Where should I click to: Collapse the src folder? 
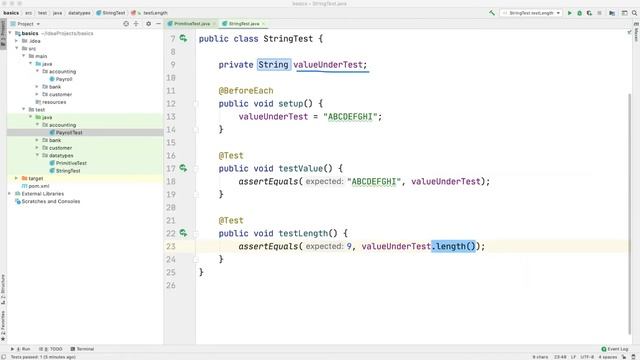click(x=17, y=49)
